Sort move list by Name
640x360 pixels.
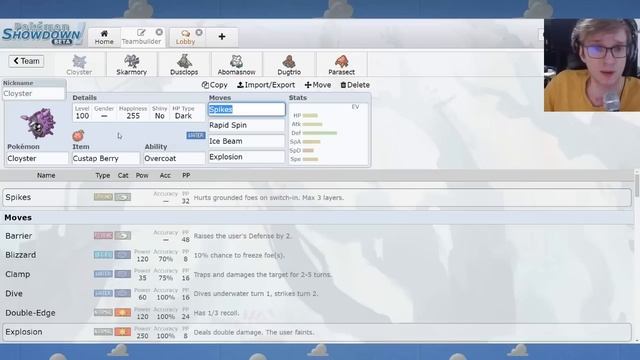click(46, 176)
